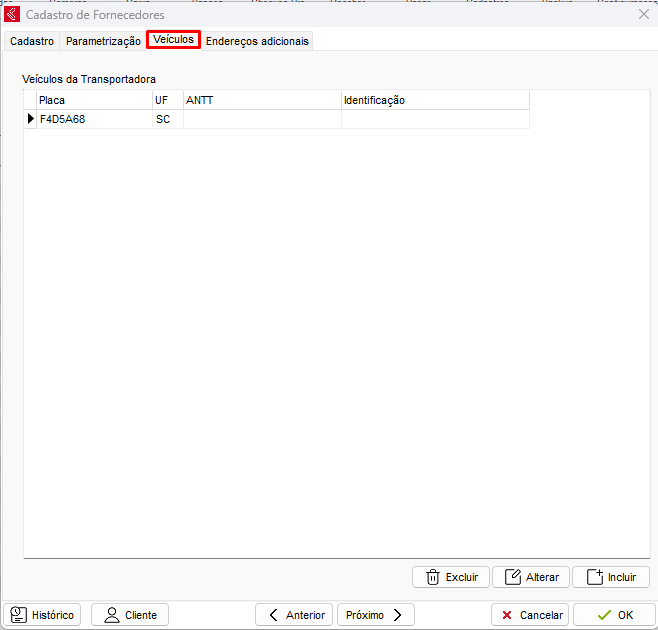This screenshot has height=630, width=658.
Task: Click the right chevron on Próximo button
Action: click(x=397, y=615)
